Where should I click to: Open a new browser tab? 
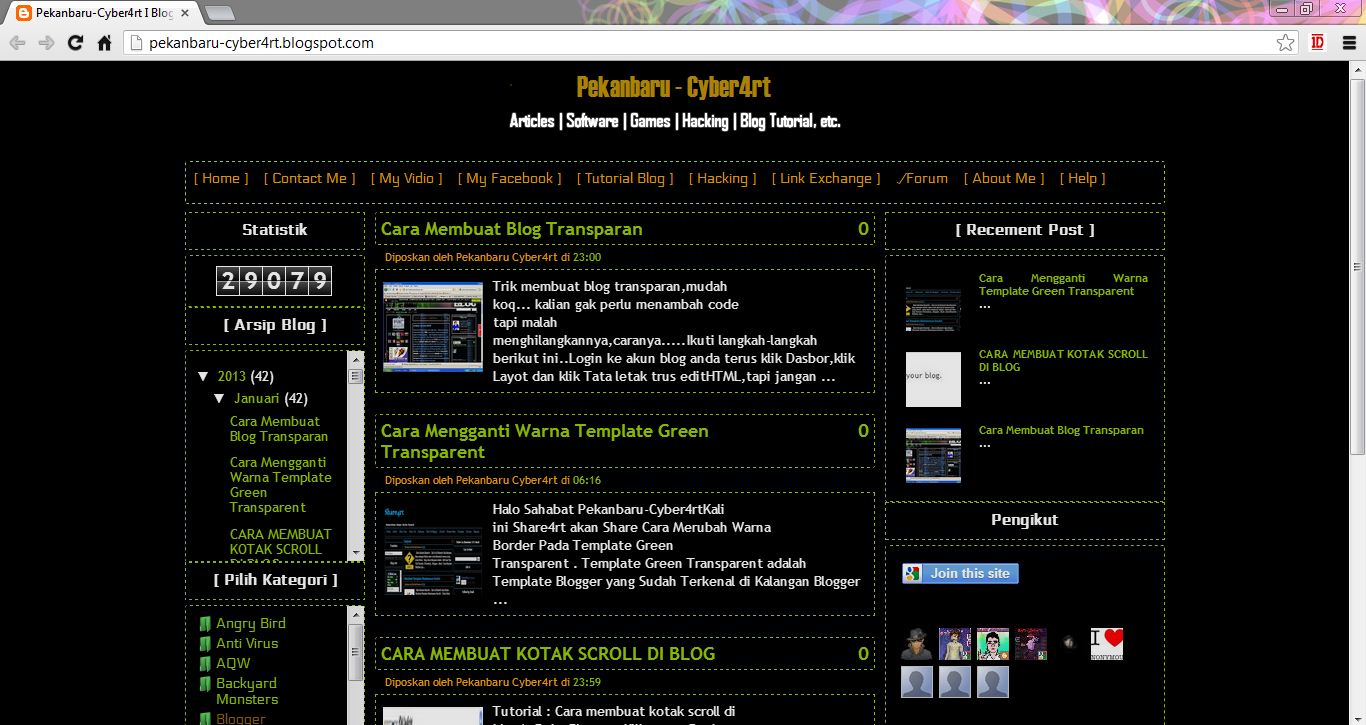tap(219, 13)
